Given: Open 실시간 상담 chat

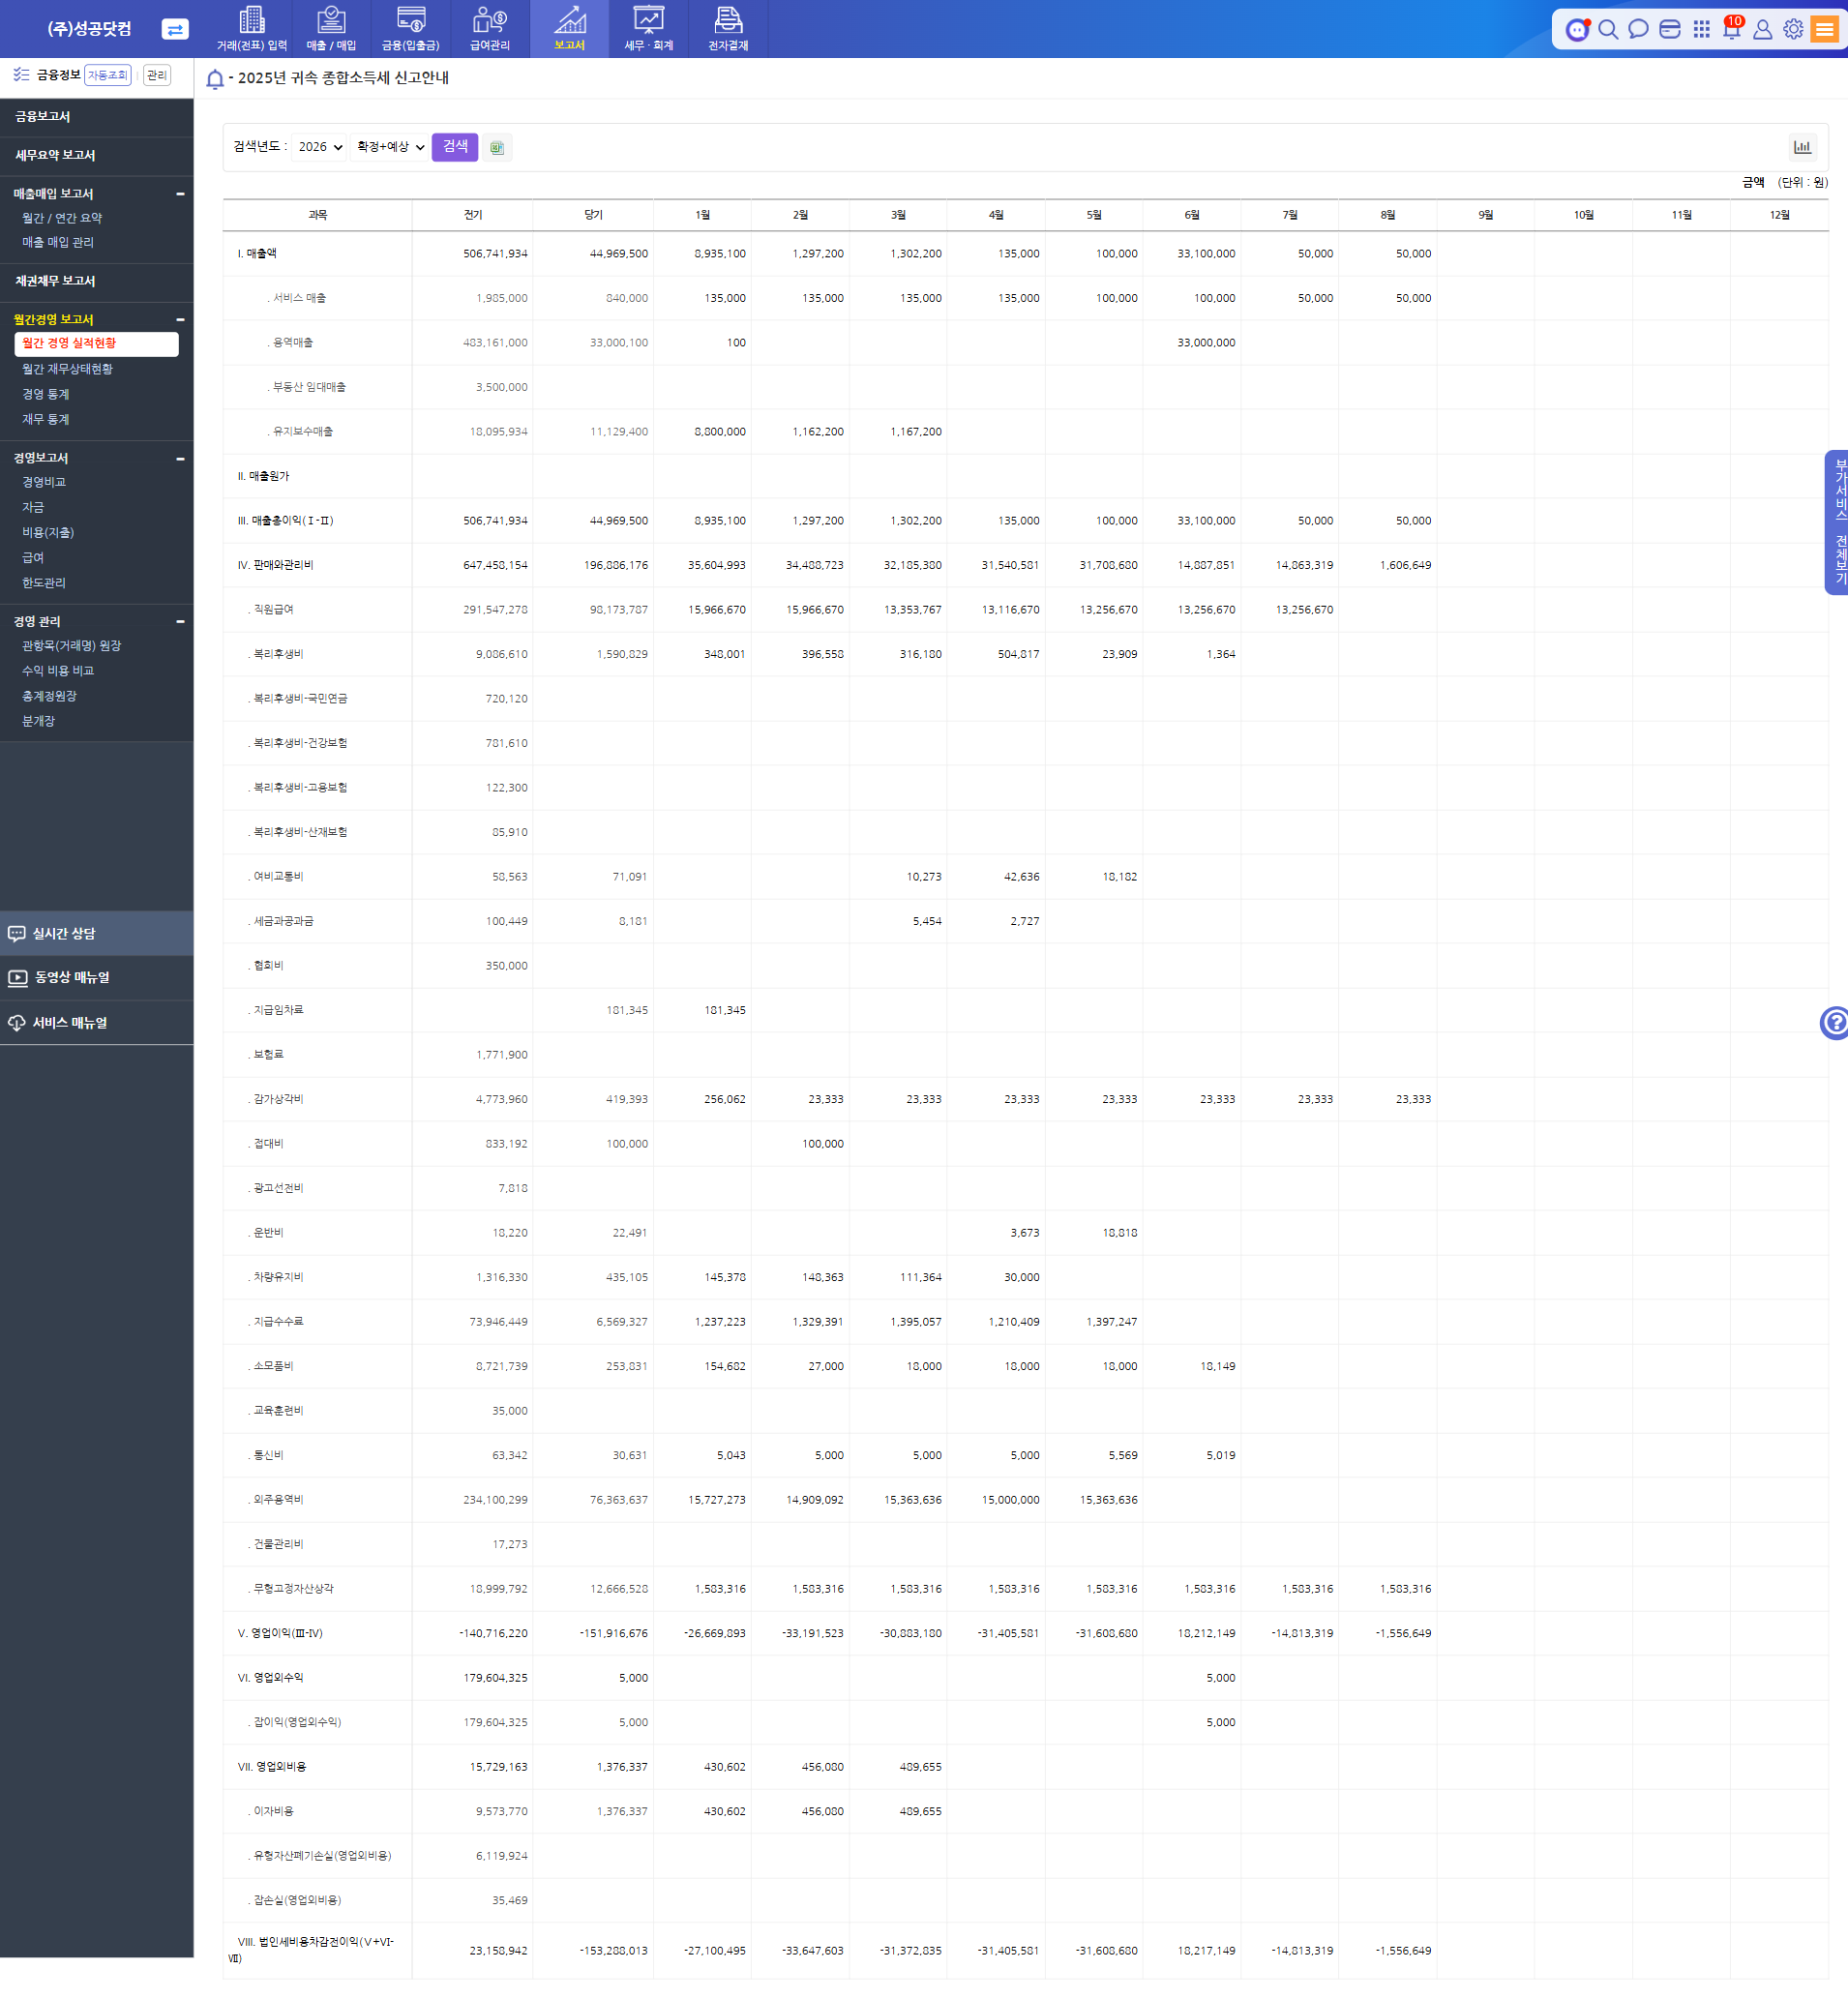Looking at the screenshot, I should [96, 933].
